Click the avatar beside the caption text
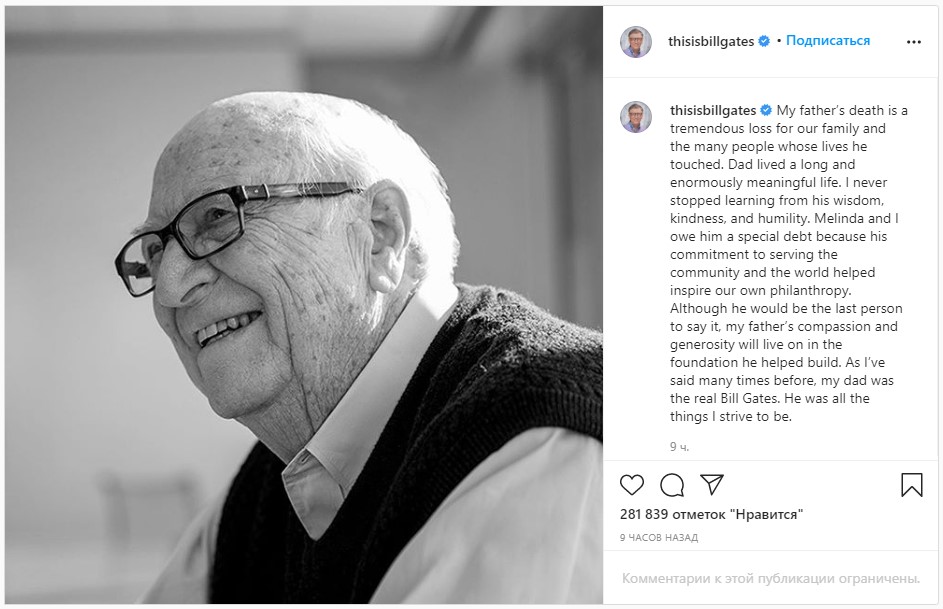 tap(635, 117)
